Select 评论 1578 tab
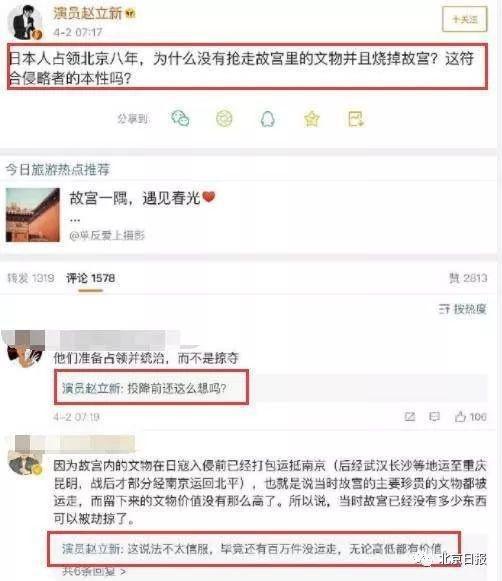Image resolution: width=502 pixels, height=581 pixels. pos(90,278)
